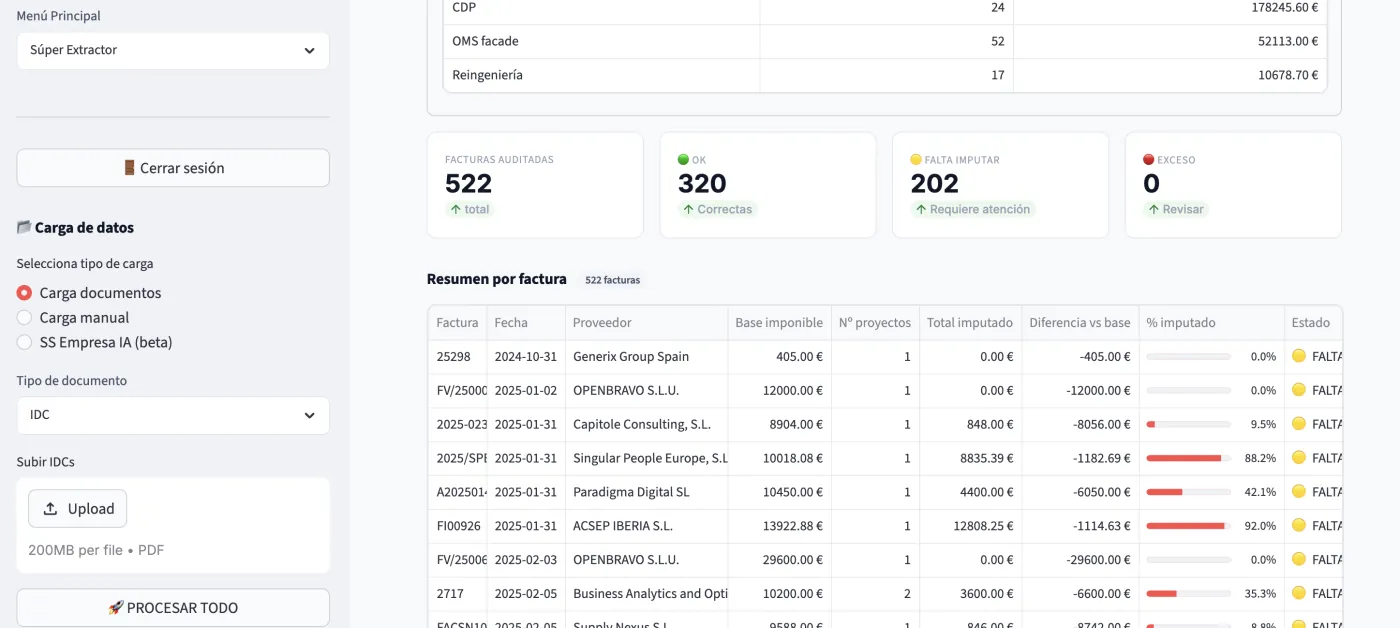Click the 9.5% progress bar
Screen dimensions: 1400x628
pos(1188,424)
